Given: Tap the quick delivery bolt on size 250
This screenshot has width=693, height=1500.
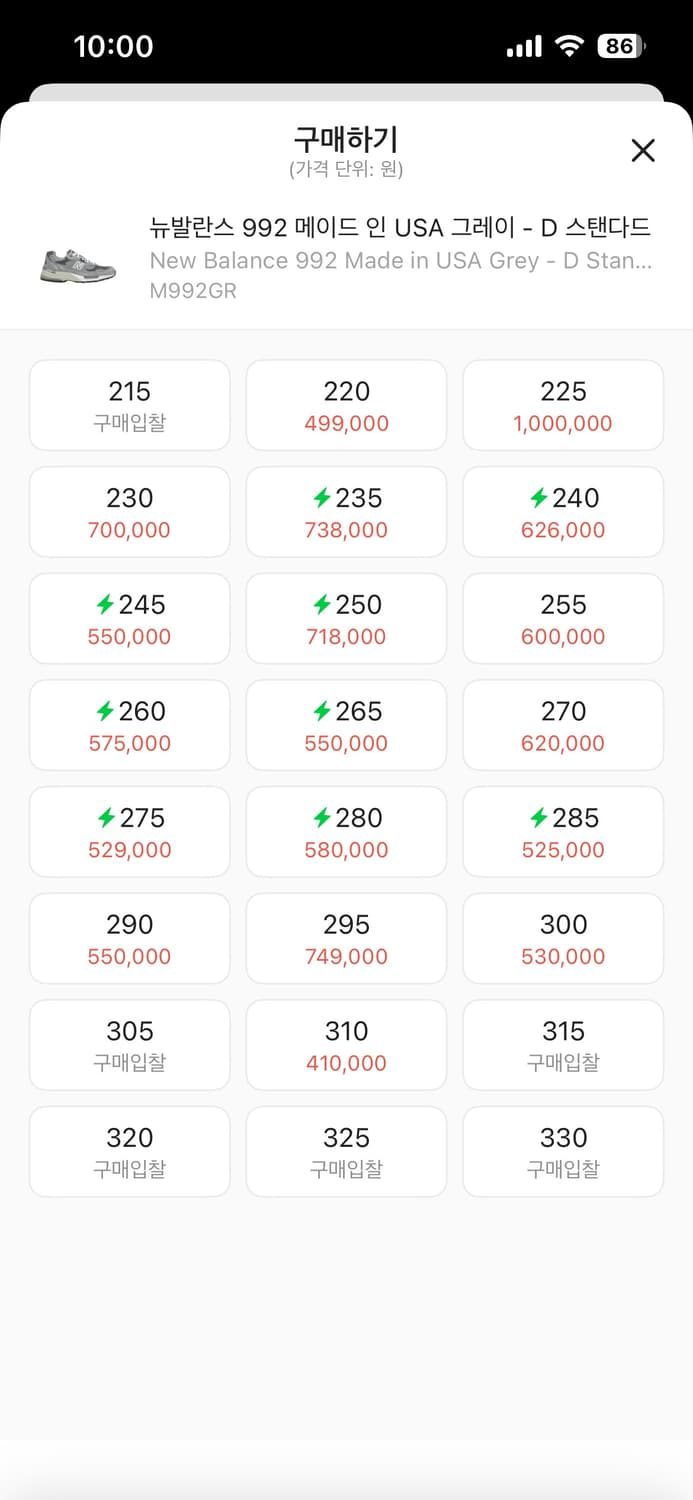Looking at the screenshot, I should 322,605.
